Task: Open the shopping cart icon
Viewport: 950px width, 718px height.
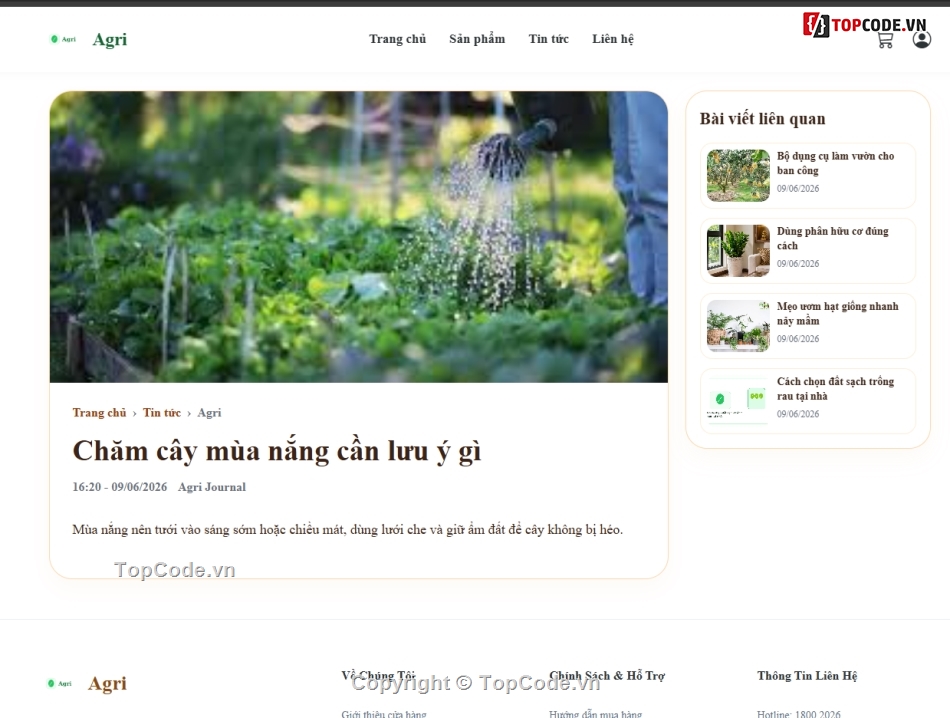Action: coord(885,40)
